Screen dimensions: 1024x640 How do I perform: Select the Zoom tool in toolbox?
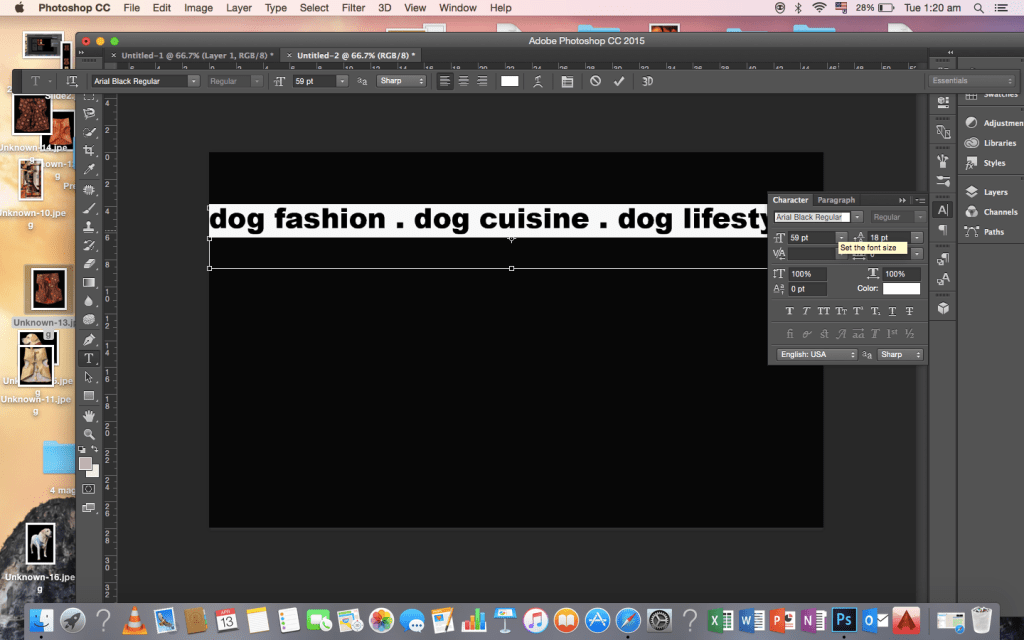tap(89, 434)
